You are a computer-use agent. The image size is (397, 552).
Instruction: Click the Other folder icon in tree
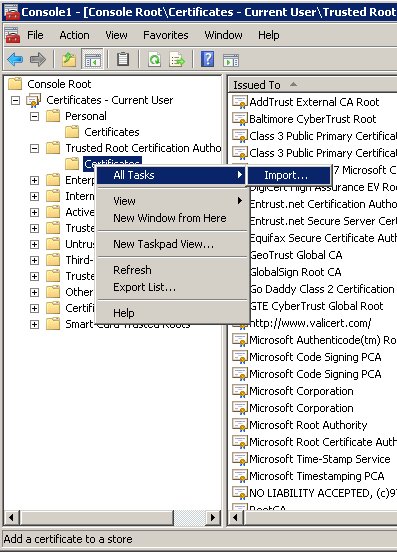[53, 292]
